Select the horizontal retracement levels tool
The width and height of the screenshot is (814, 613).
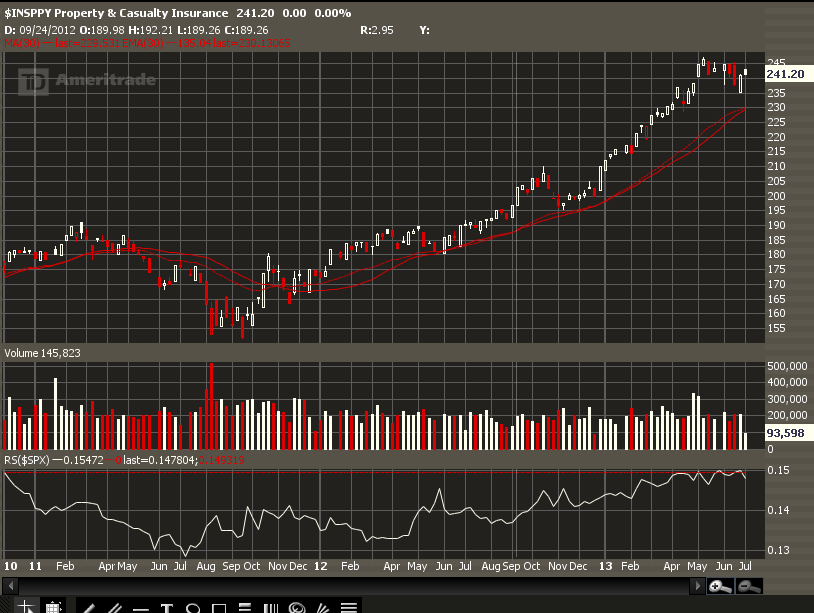(245, 606)
